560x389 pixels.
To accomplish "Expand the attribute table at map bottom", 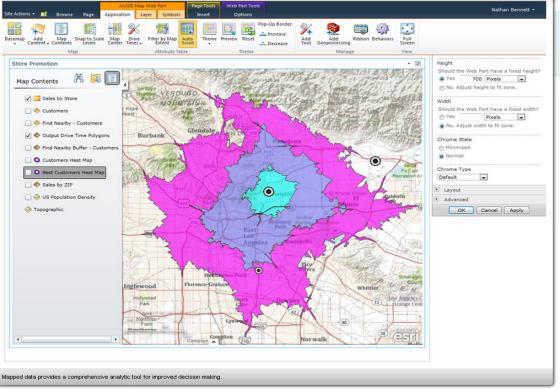I will [214, 342].
